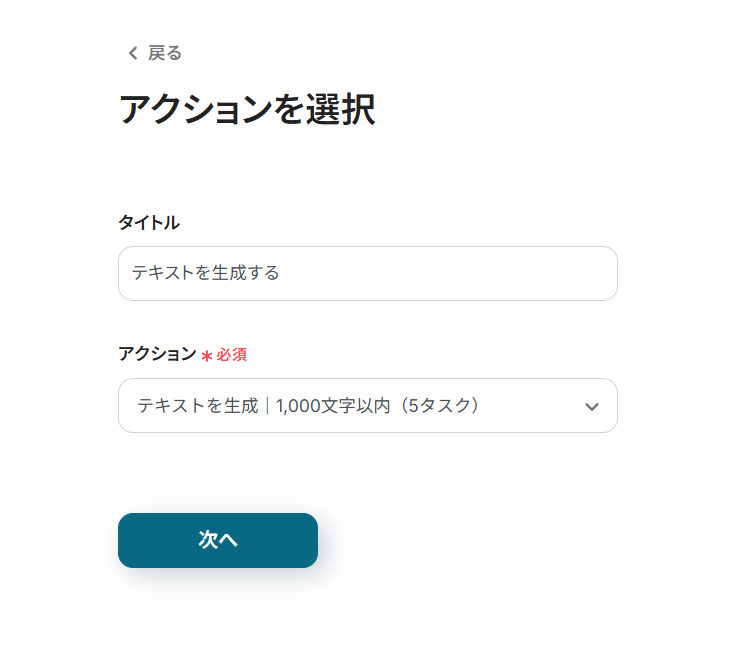Screen dimensions: 737x648
Task: Click the back chevron arrow icon
Action: (132, 54)
